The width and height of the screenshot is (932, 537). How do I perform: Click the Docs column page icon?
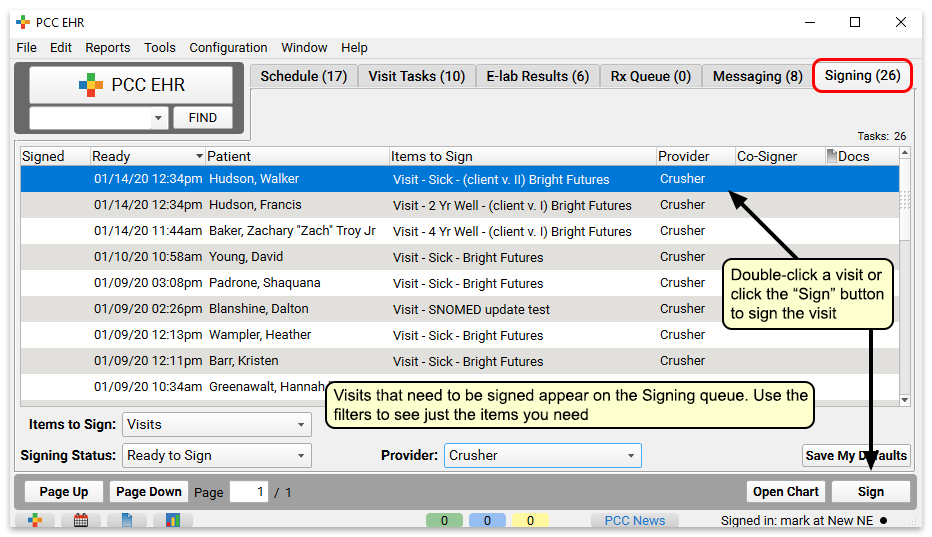point(832,156)
